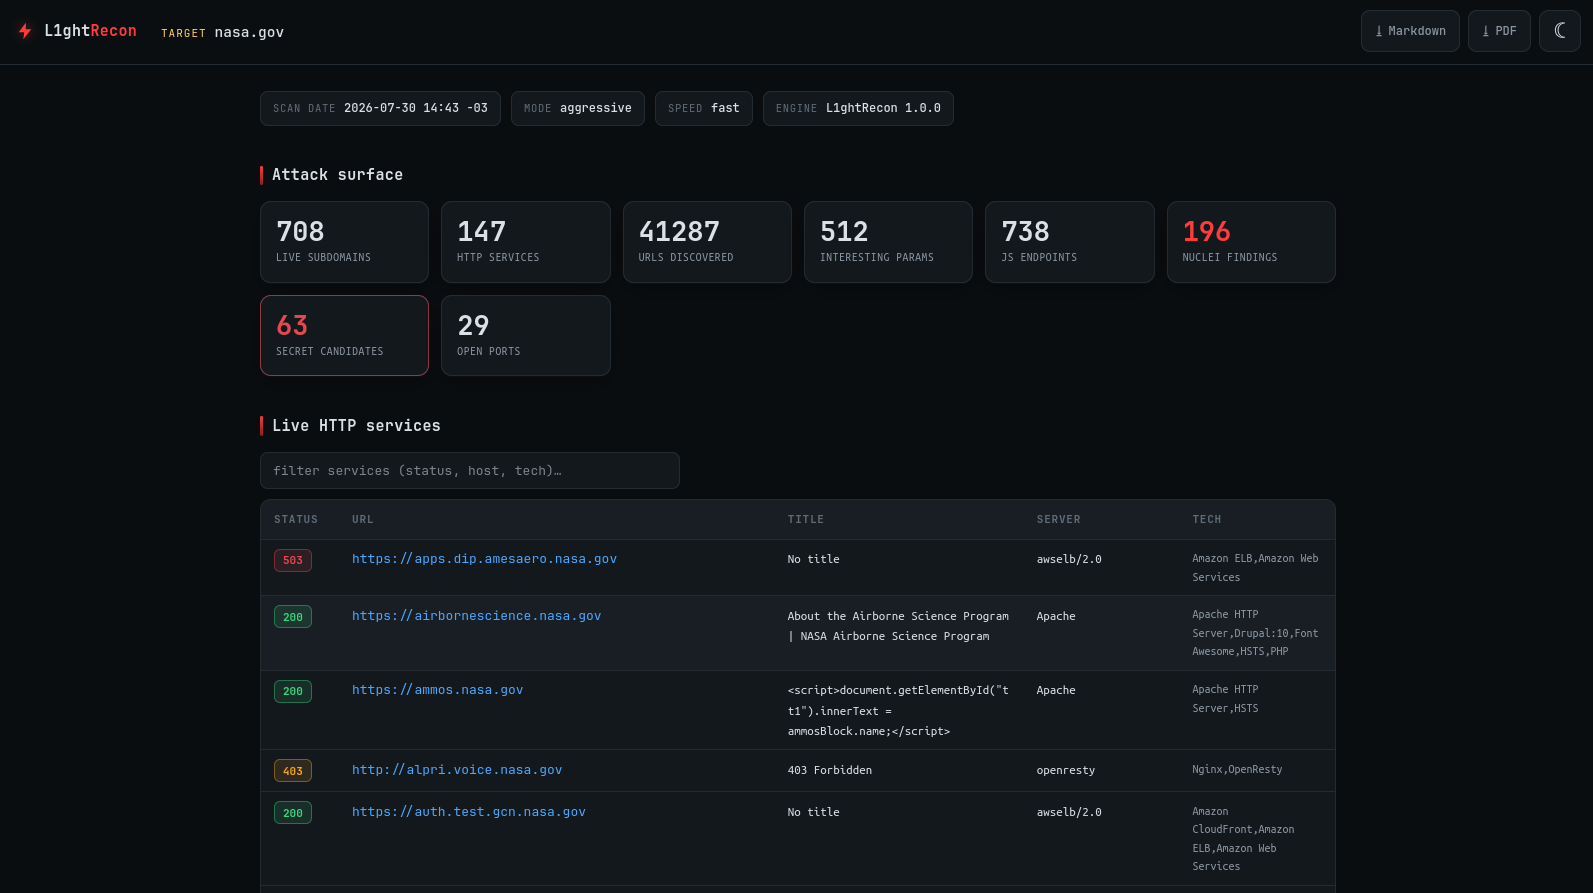
Task: Open the alpri.voice.nasa.gov link
Action: (457, 770)
